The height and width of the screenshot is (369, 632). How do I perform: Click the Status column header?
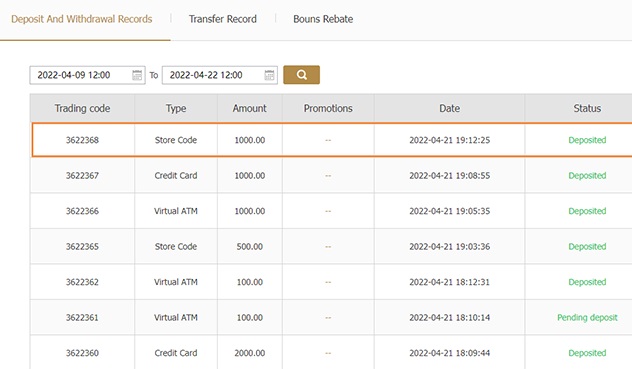(587, 108)
